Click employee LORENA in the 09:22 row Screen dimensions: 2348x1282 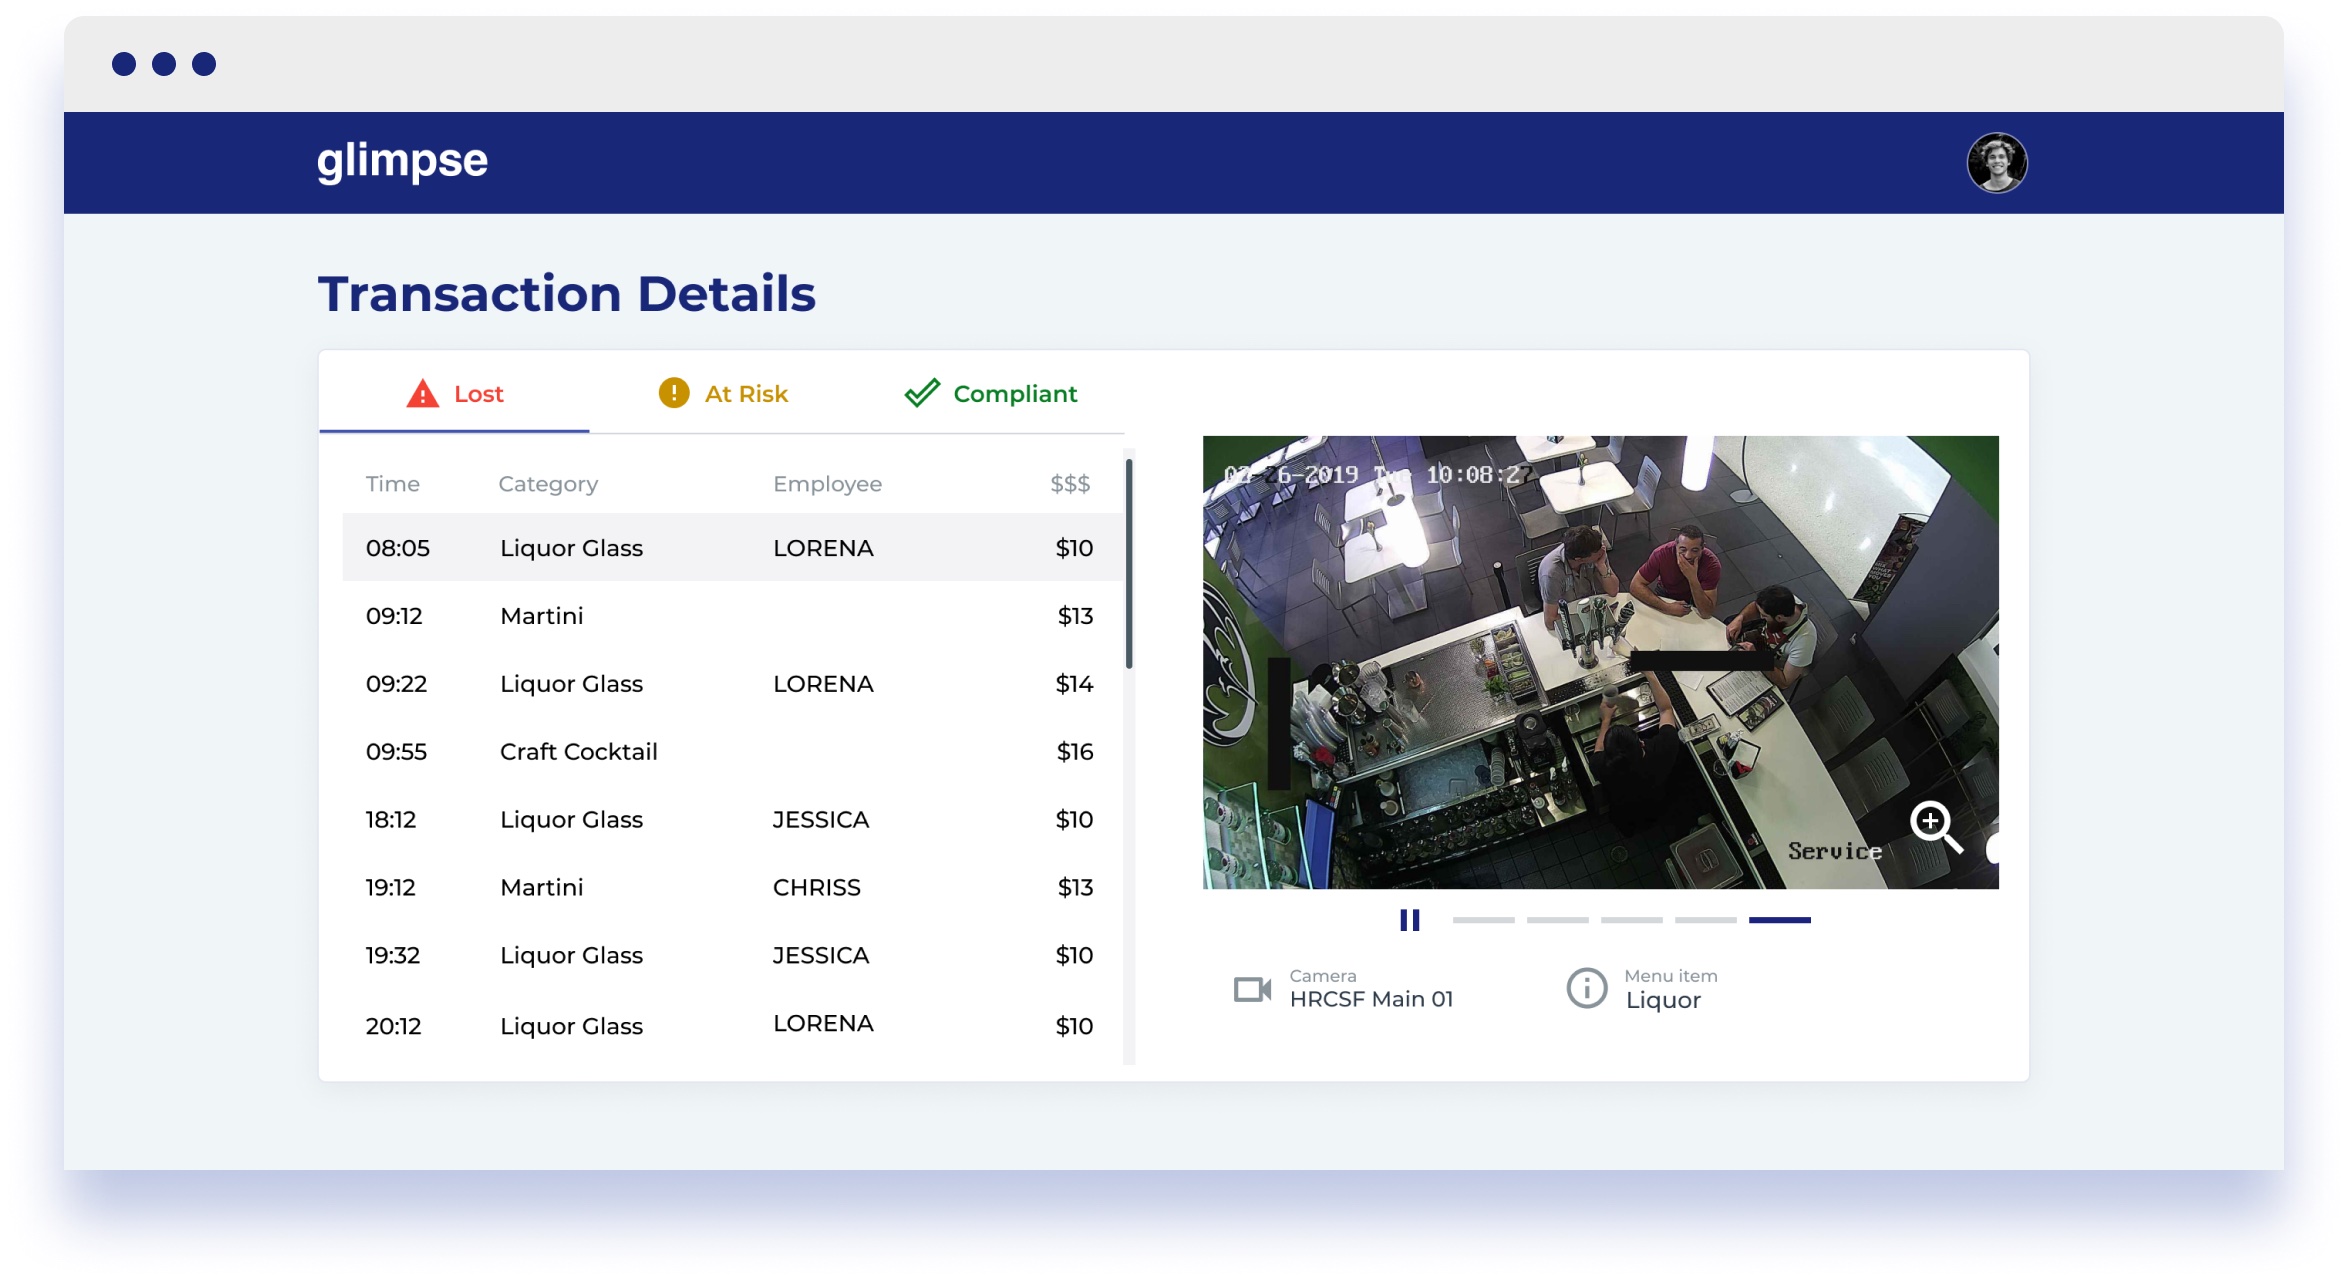pyautogui.click(x=823, y=684)
